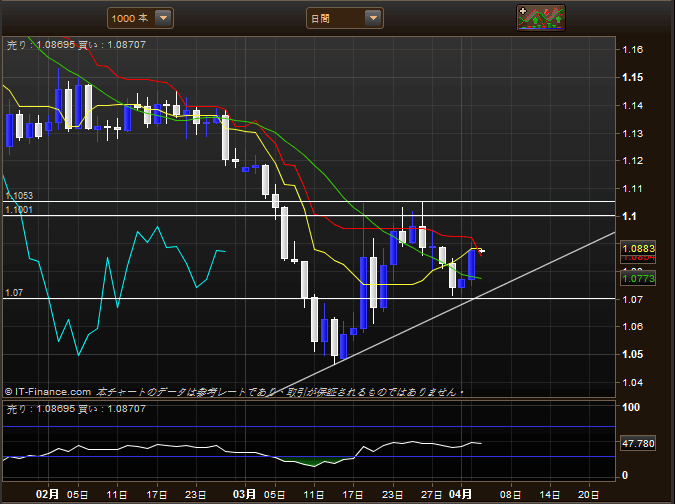
Task: Open the 1000本 bar count dropdown
Action: click(140, 18)
